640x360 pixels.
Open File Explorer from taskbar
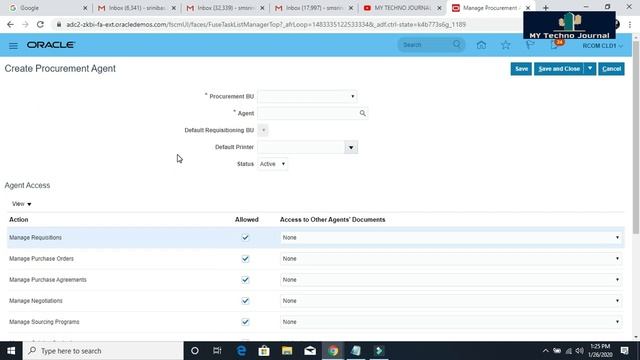click(x=287, y=351)
